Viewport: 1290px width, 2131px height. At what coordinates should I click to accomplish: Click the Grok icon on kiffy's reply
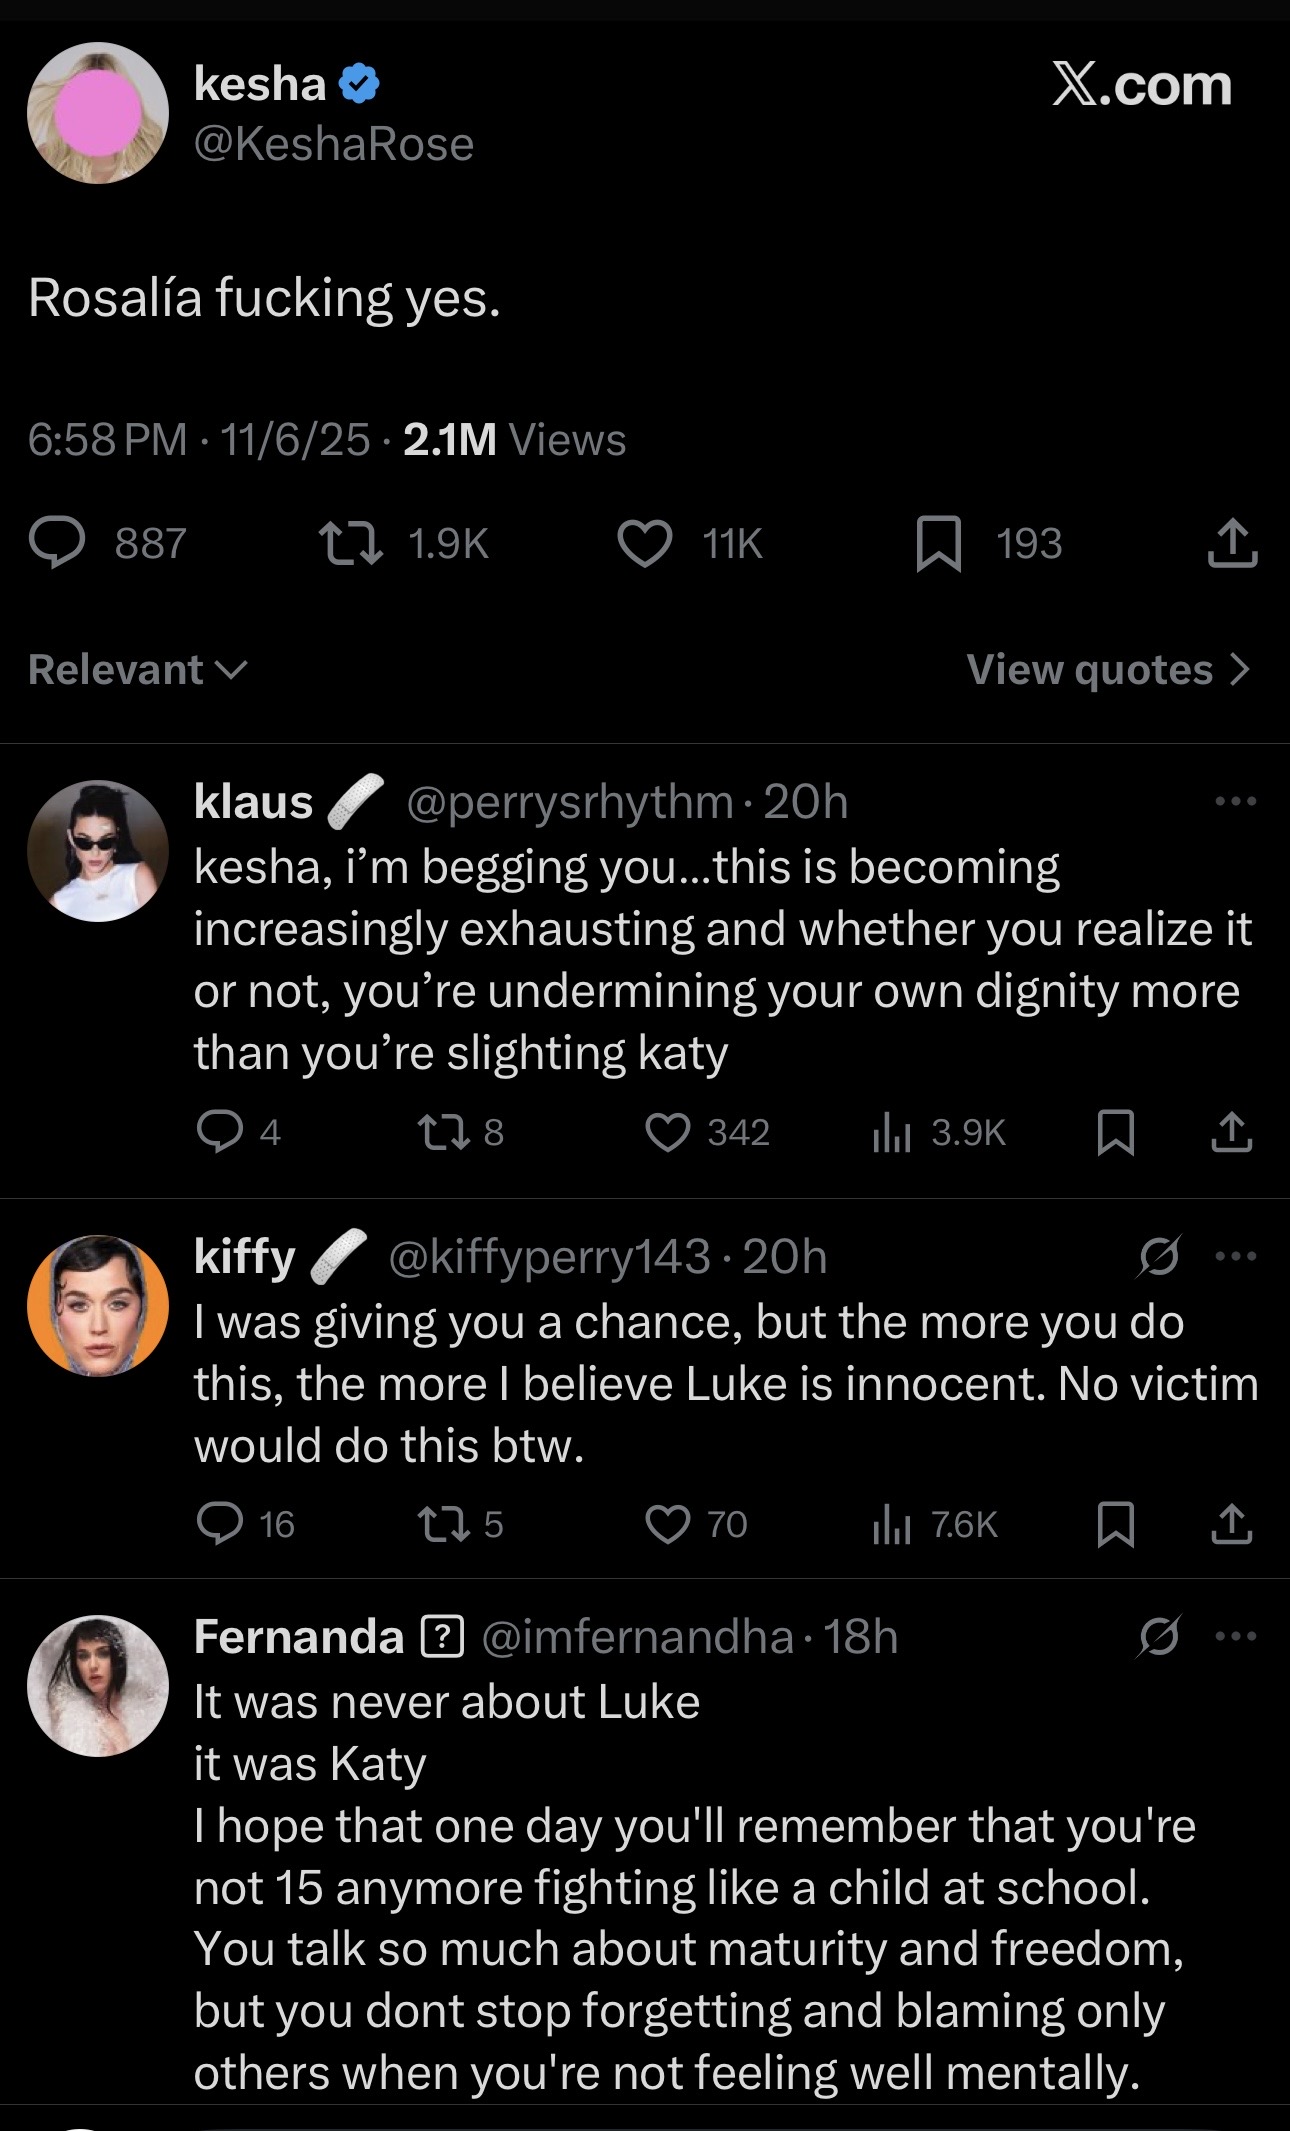(x=1158, y=1257)
